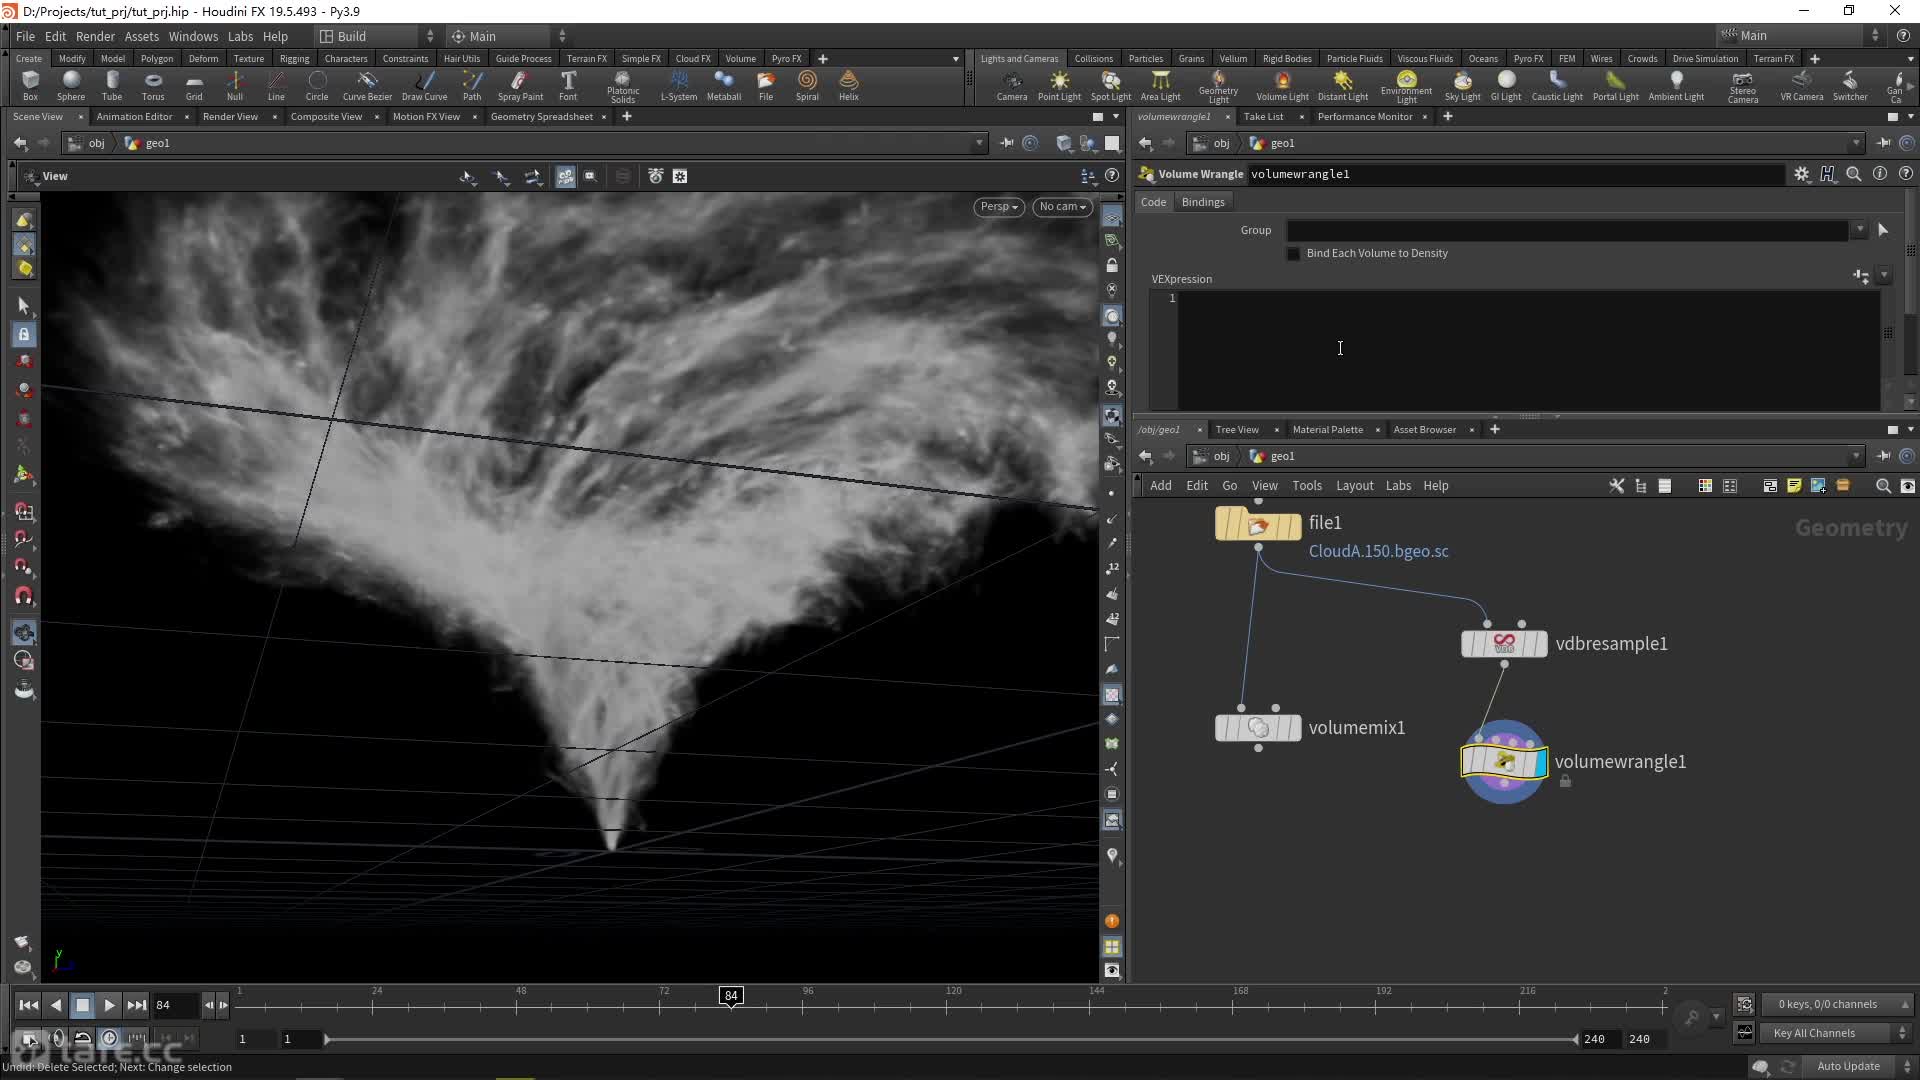Click Layout in network editor menu
This screenshot has width=1920, height=1080.
coord(1355,486)
